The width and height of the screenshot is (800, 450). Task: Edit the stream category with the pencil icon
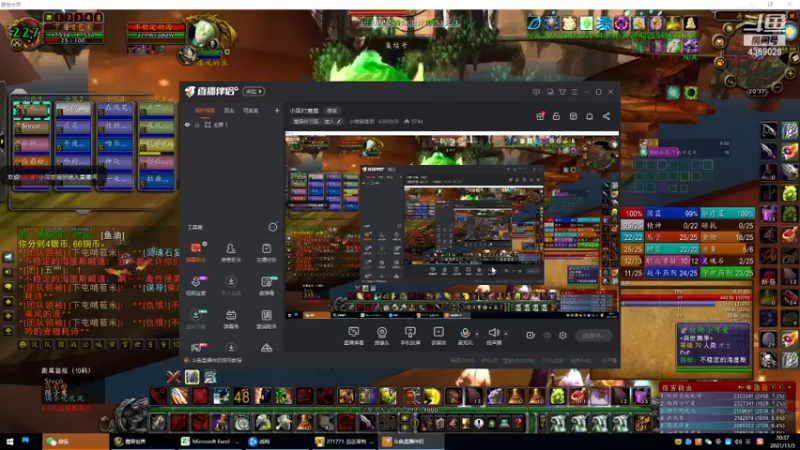(339, 121)
